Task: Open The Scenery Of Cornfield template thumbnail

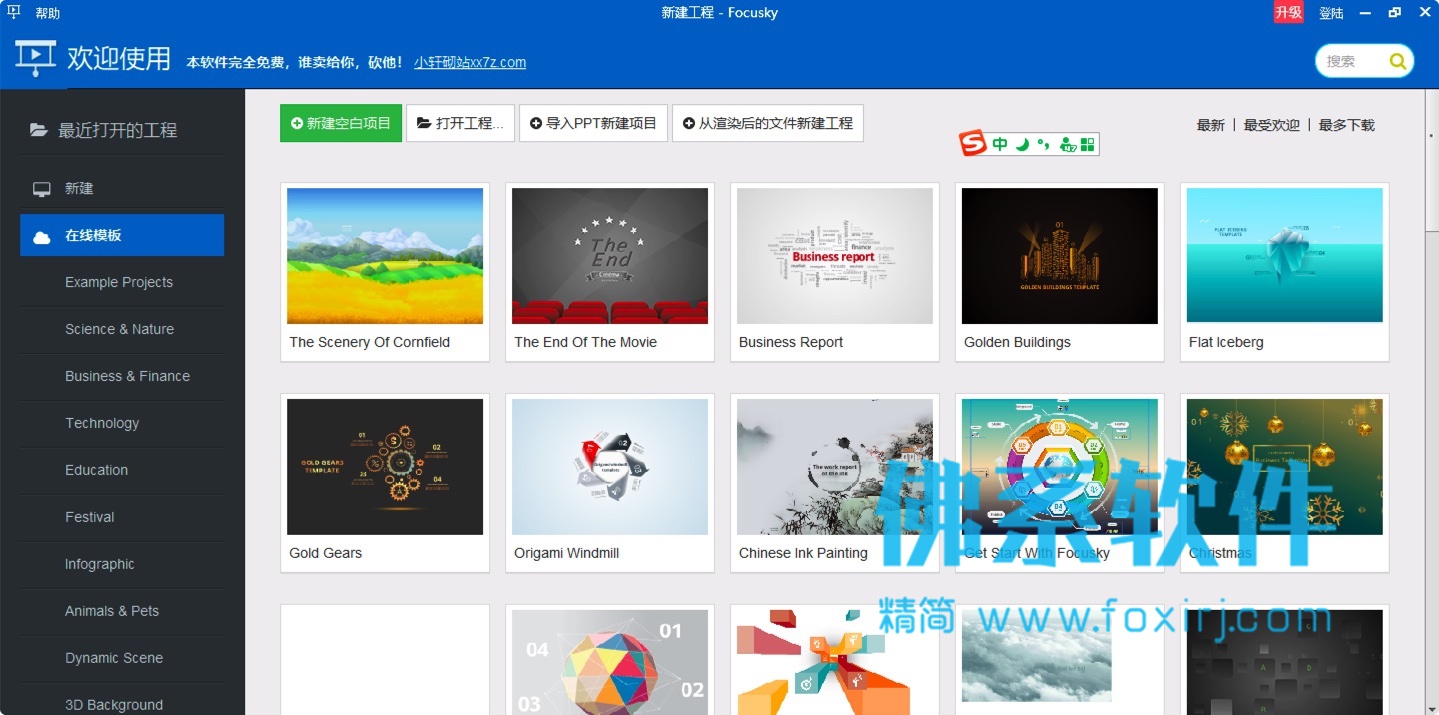Action: (385, 256)
